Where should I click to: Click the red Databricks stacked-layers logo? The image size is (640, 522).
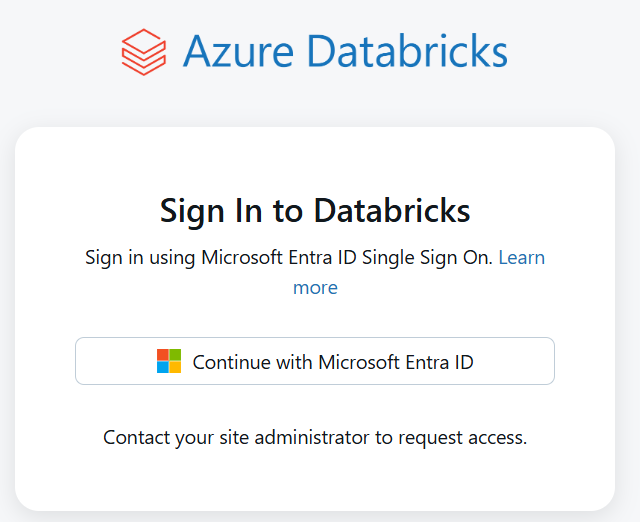tap(144, 52)
